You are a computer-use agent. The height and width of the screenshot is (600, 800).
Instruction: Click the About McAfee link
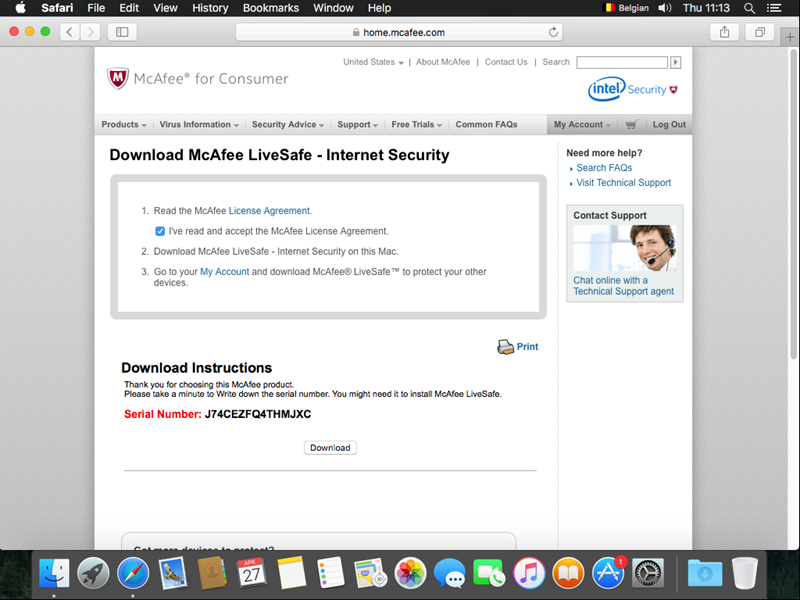pyautogui.click(x=443, y=62)
